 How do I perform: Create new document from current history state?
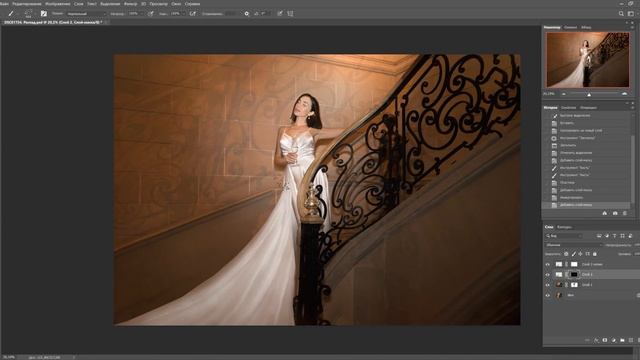604,213
